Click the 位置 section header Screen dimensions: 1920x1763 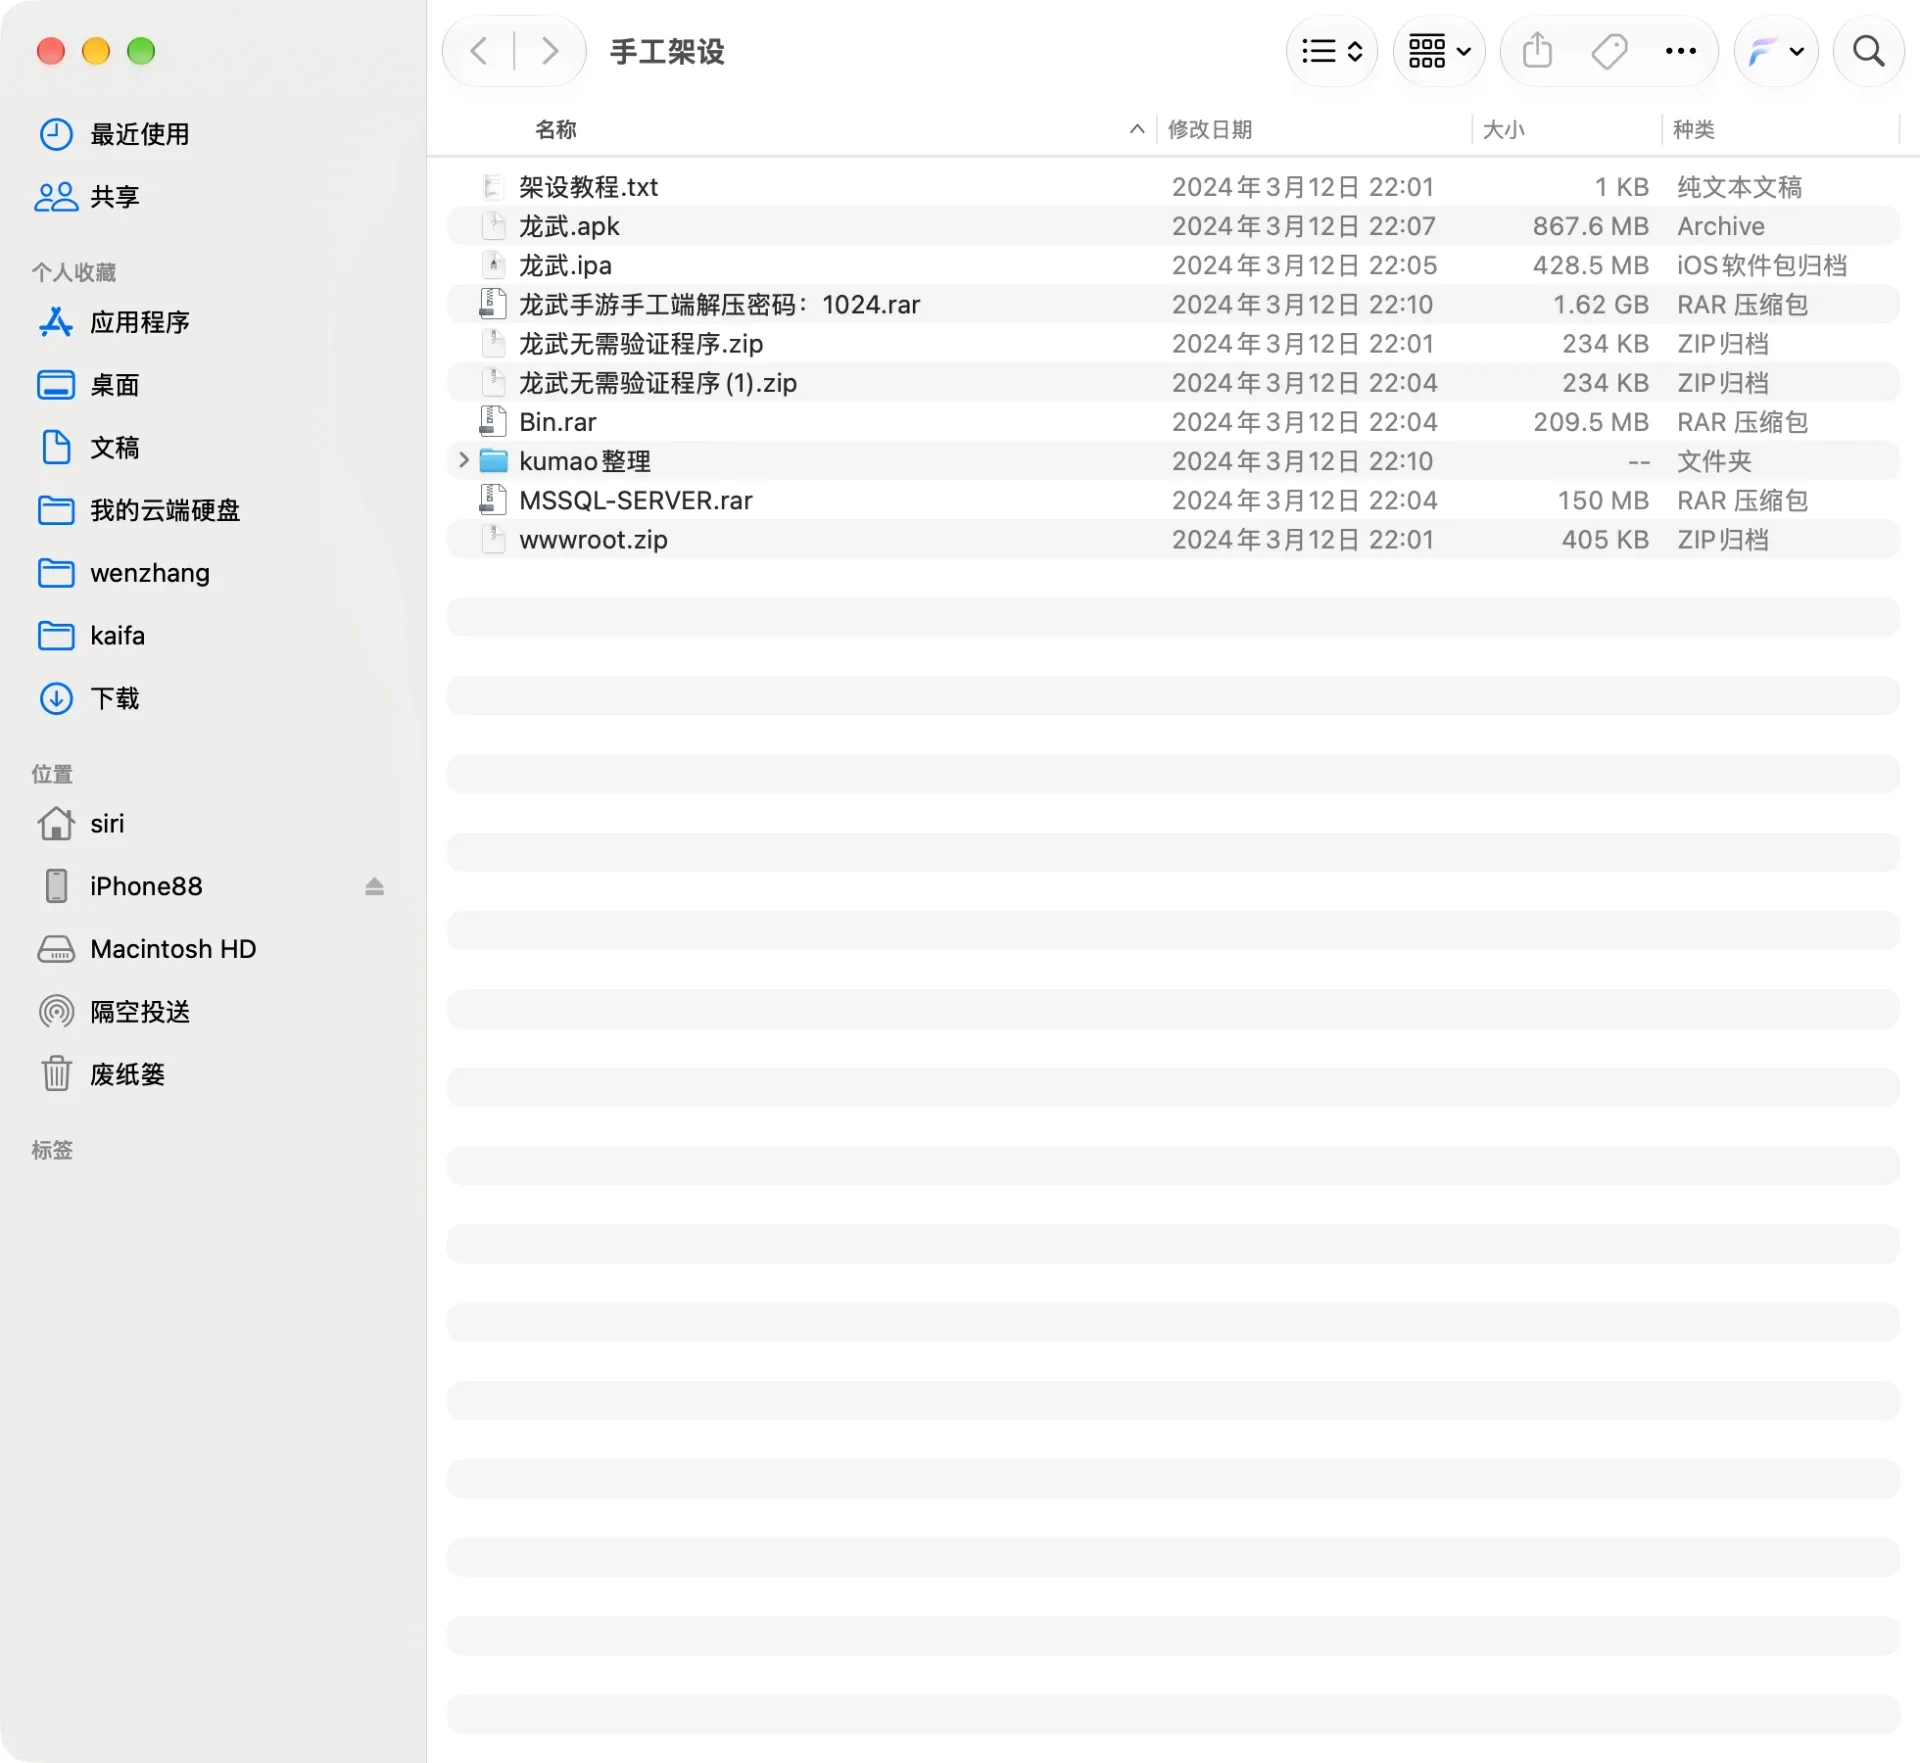click(52, 773)
